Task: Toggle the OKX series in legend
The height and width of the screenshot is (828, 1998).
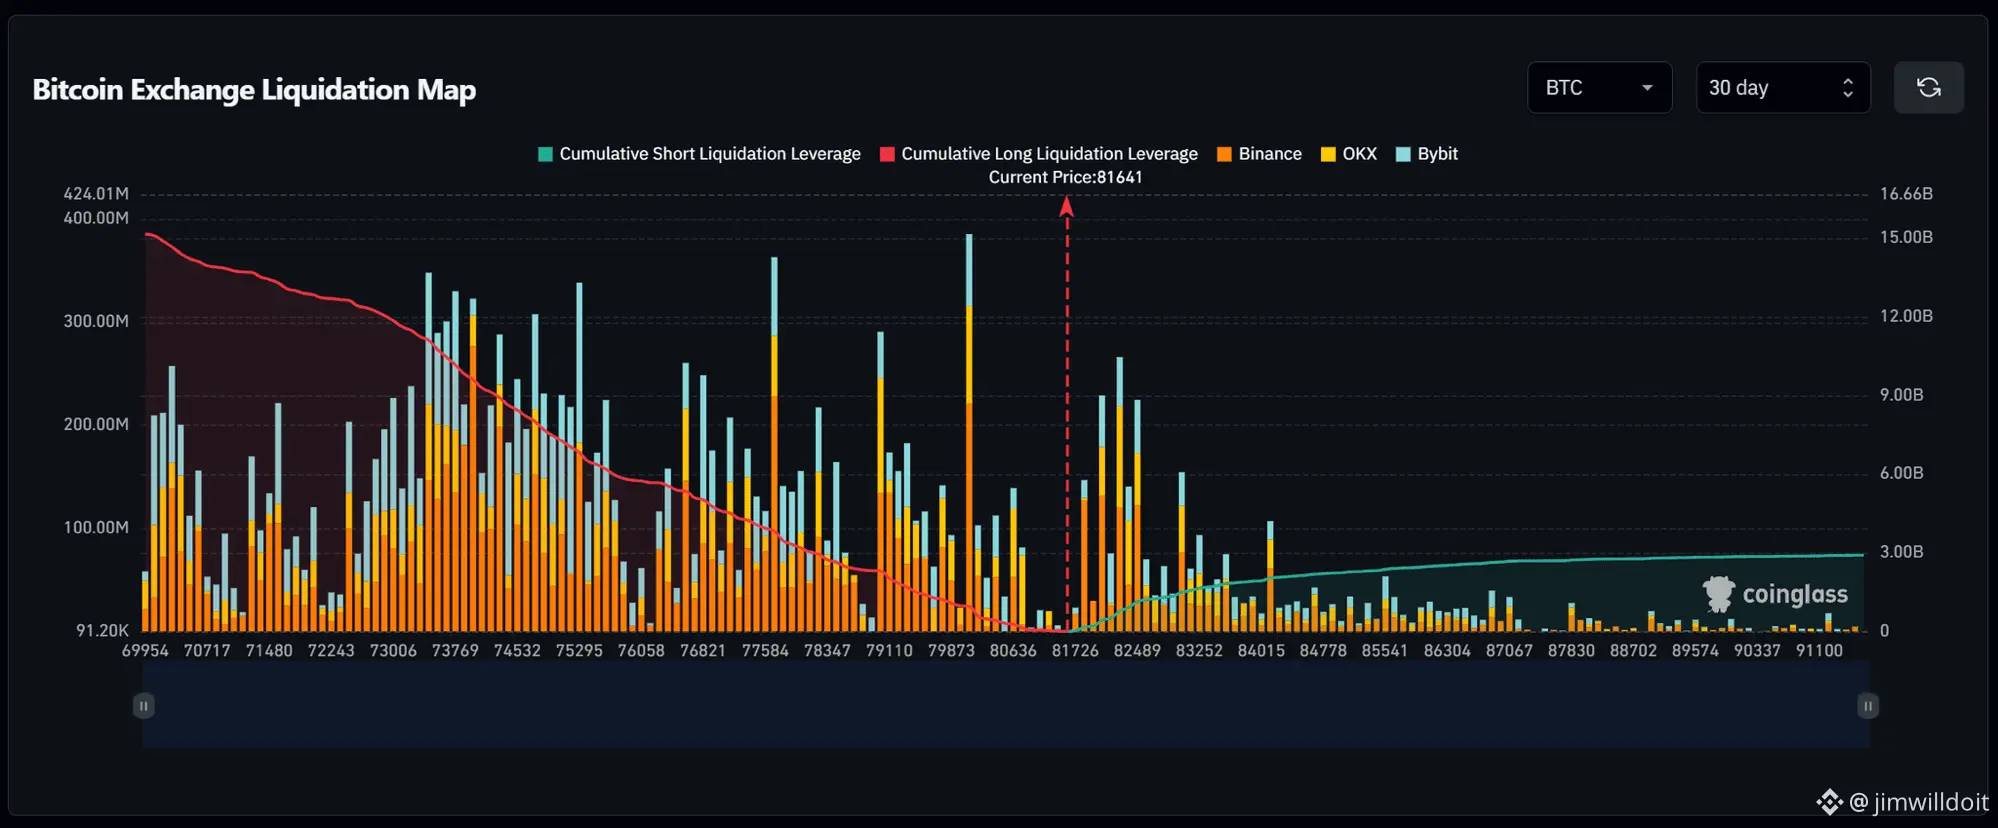Action: click(1349, 154)
